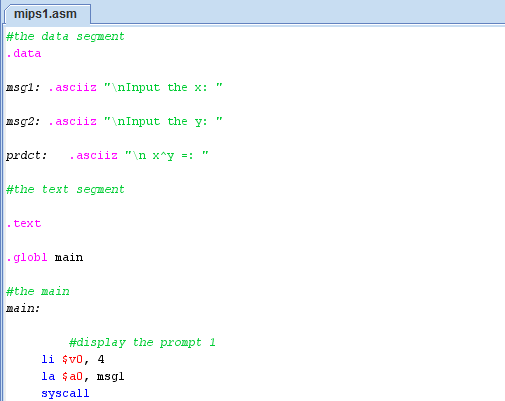Screen dimensions: 505x401
Task: Place cursor on the .text directive
Action: (24, 223)
